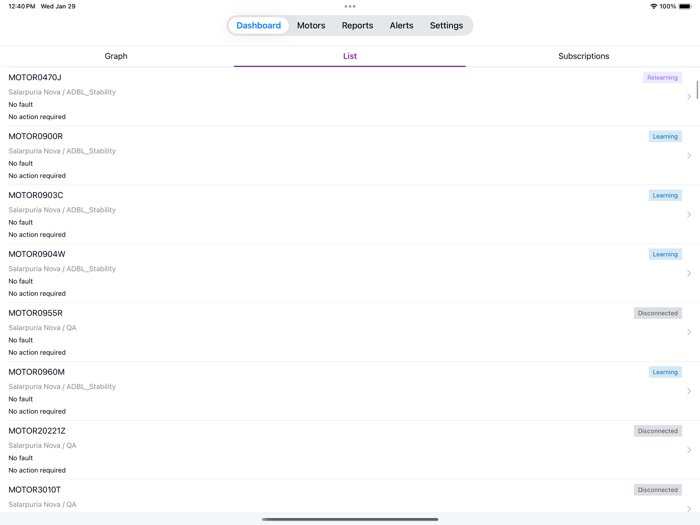The width and height of the screenshot is (700, 525).
Task: Select the MOTOR0960M title
Action: coord(37,372)
